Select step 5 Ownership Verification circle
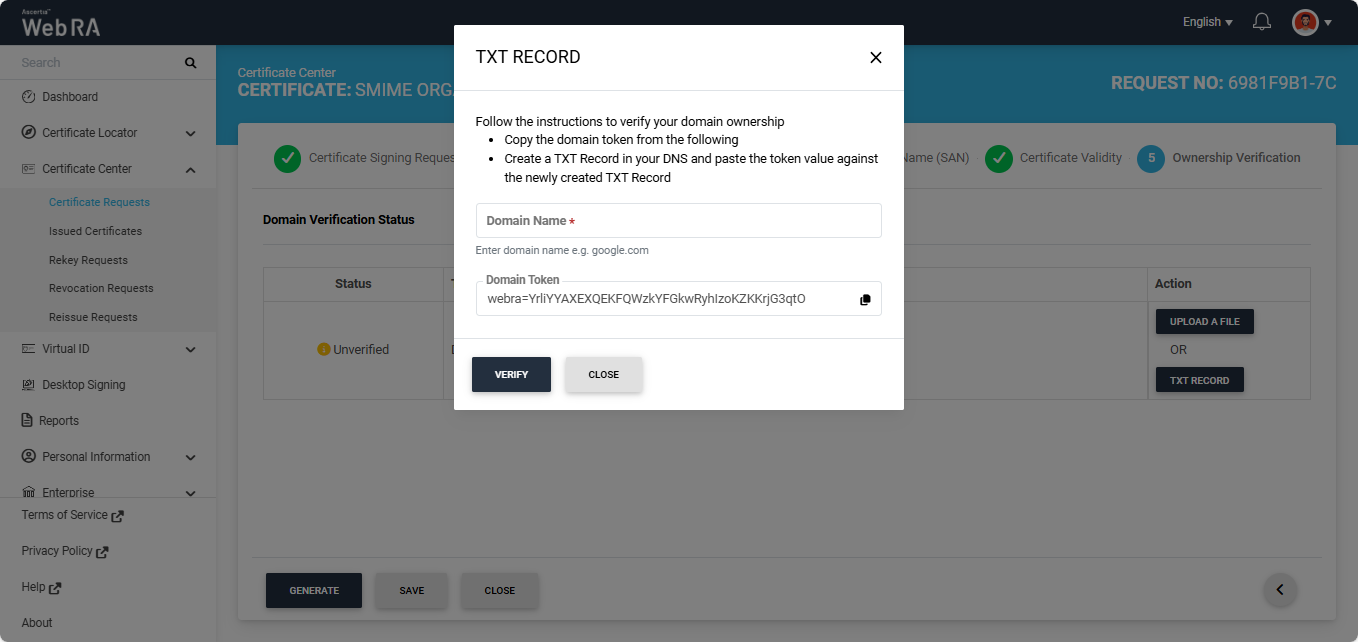Image resolution: width=1358 pixels, height=642 pixels. (x=1151, y=158)
